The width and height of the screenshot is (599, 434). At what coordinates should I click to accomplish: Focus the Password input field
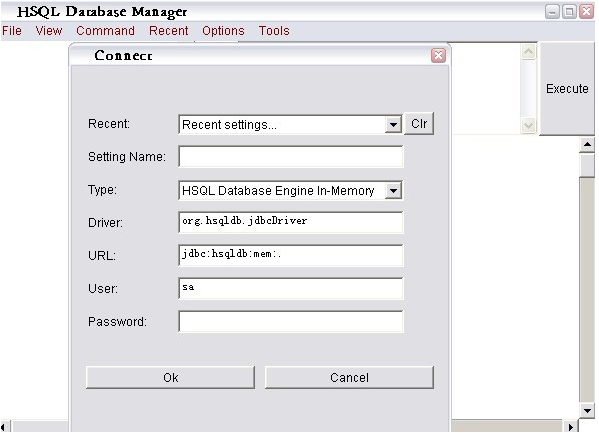coord(290,321)
